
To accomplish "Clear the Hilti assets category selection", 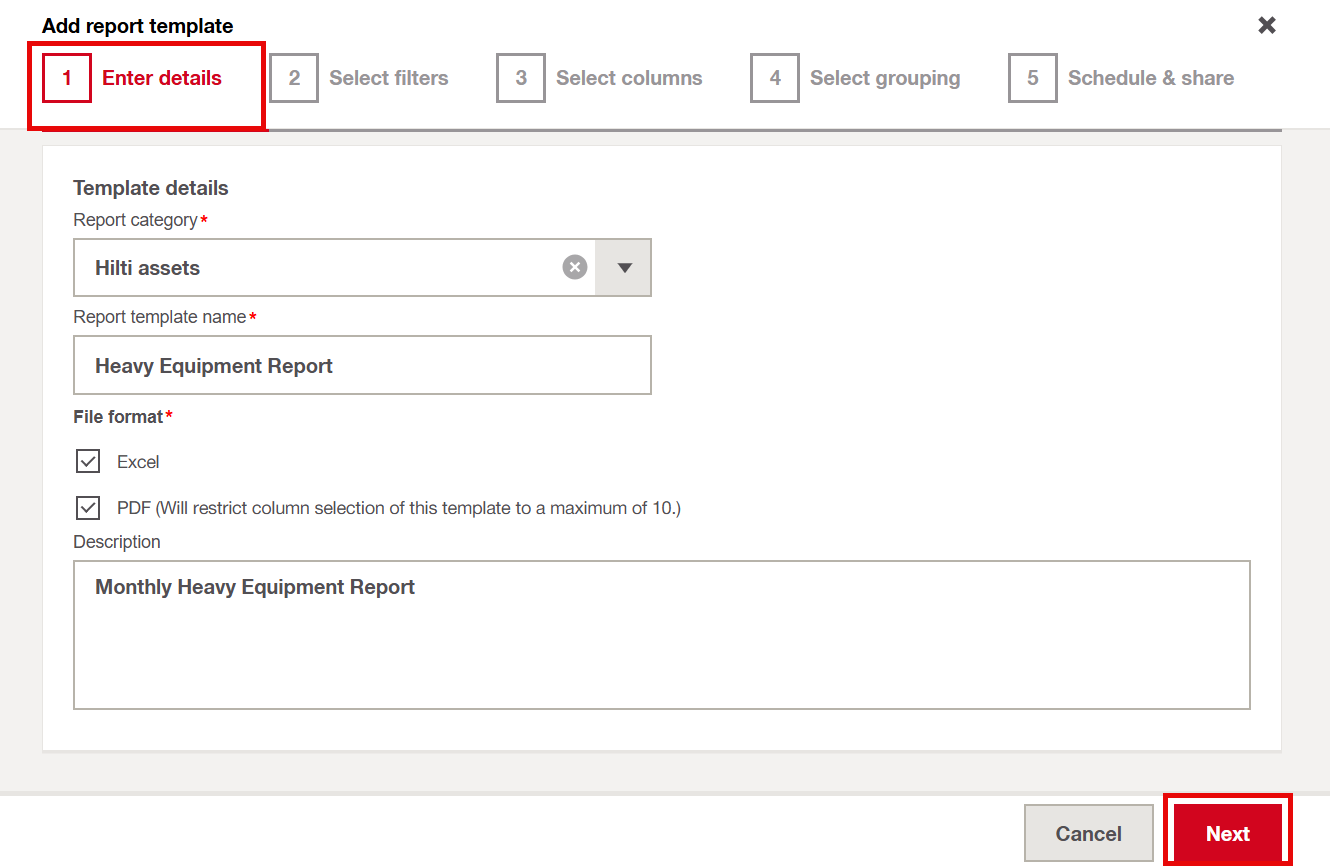I will 574,266.
